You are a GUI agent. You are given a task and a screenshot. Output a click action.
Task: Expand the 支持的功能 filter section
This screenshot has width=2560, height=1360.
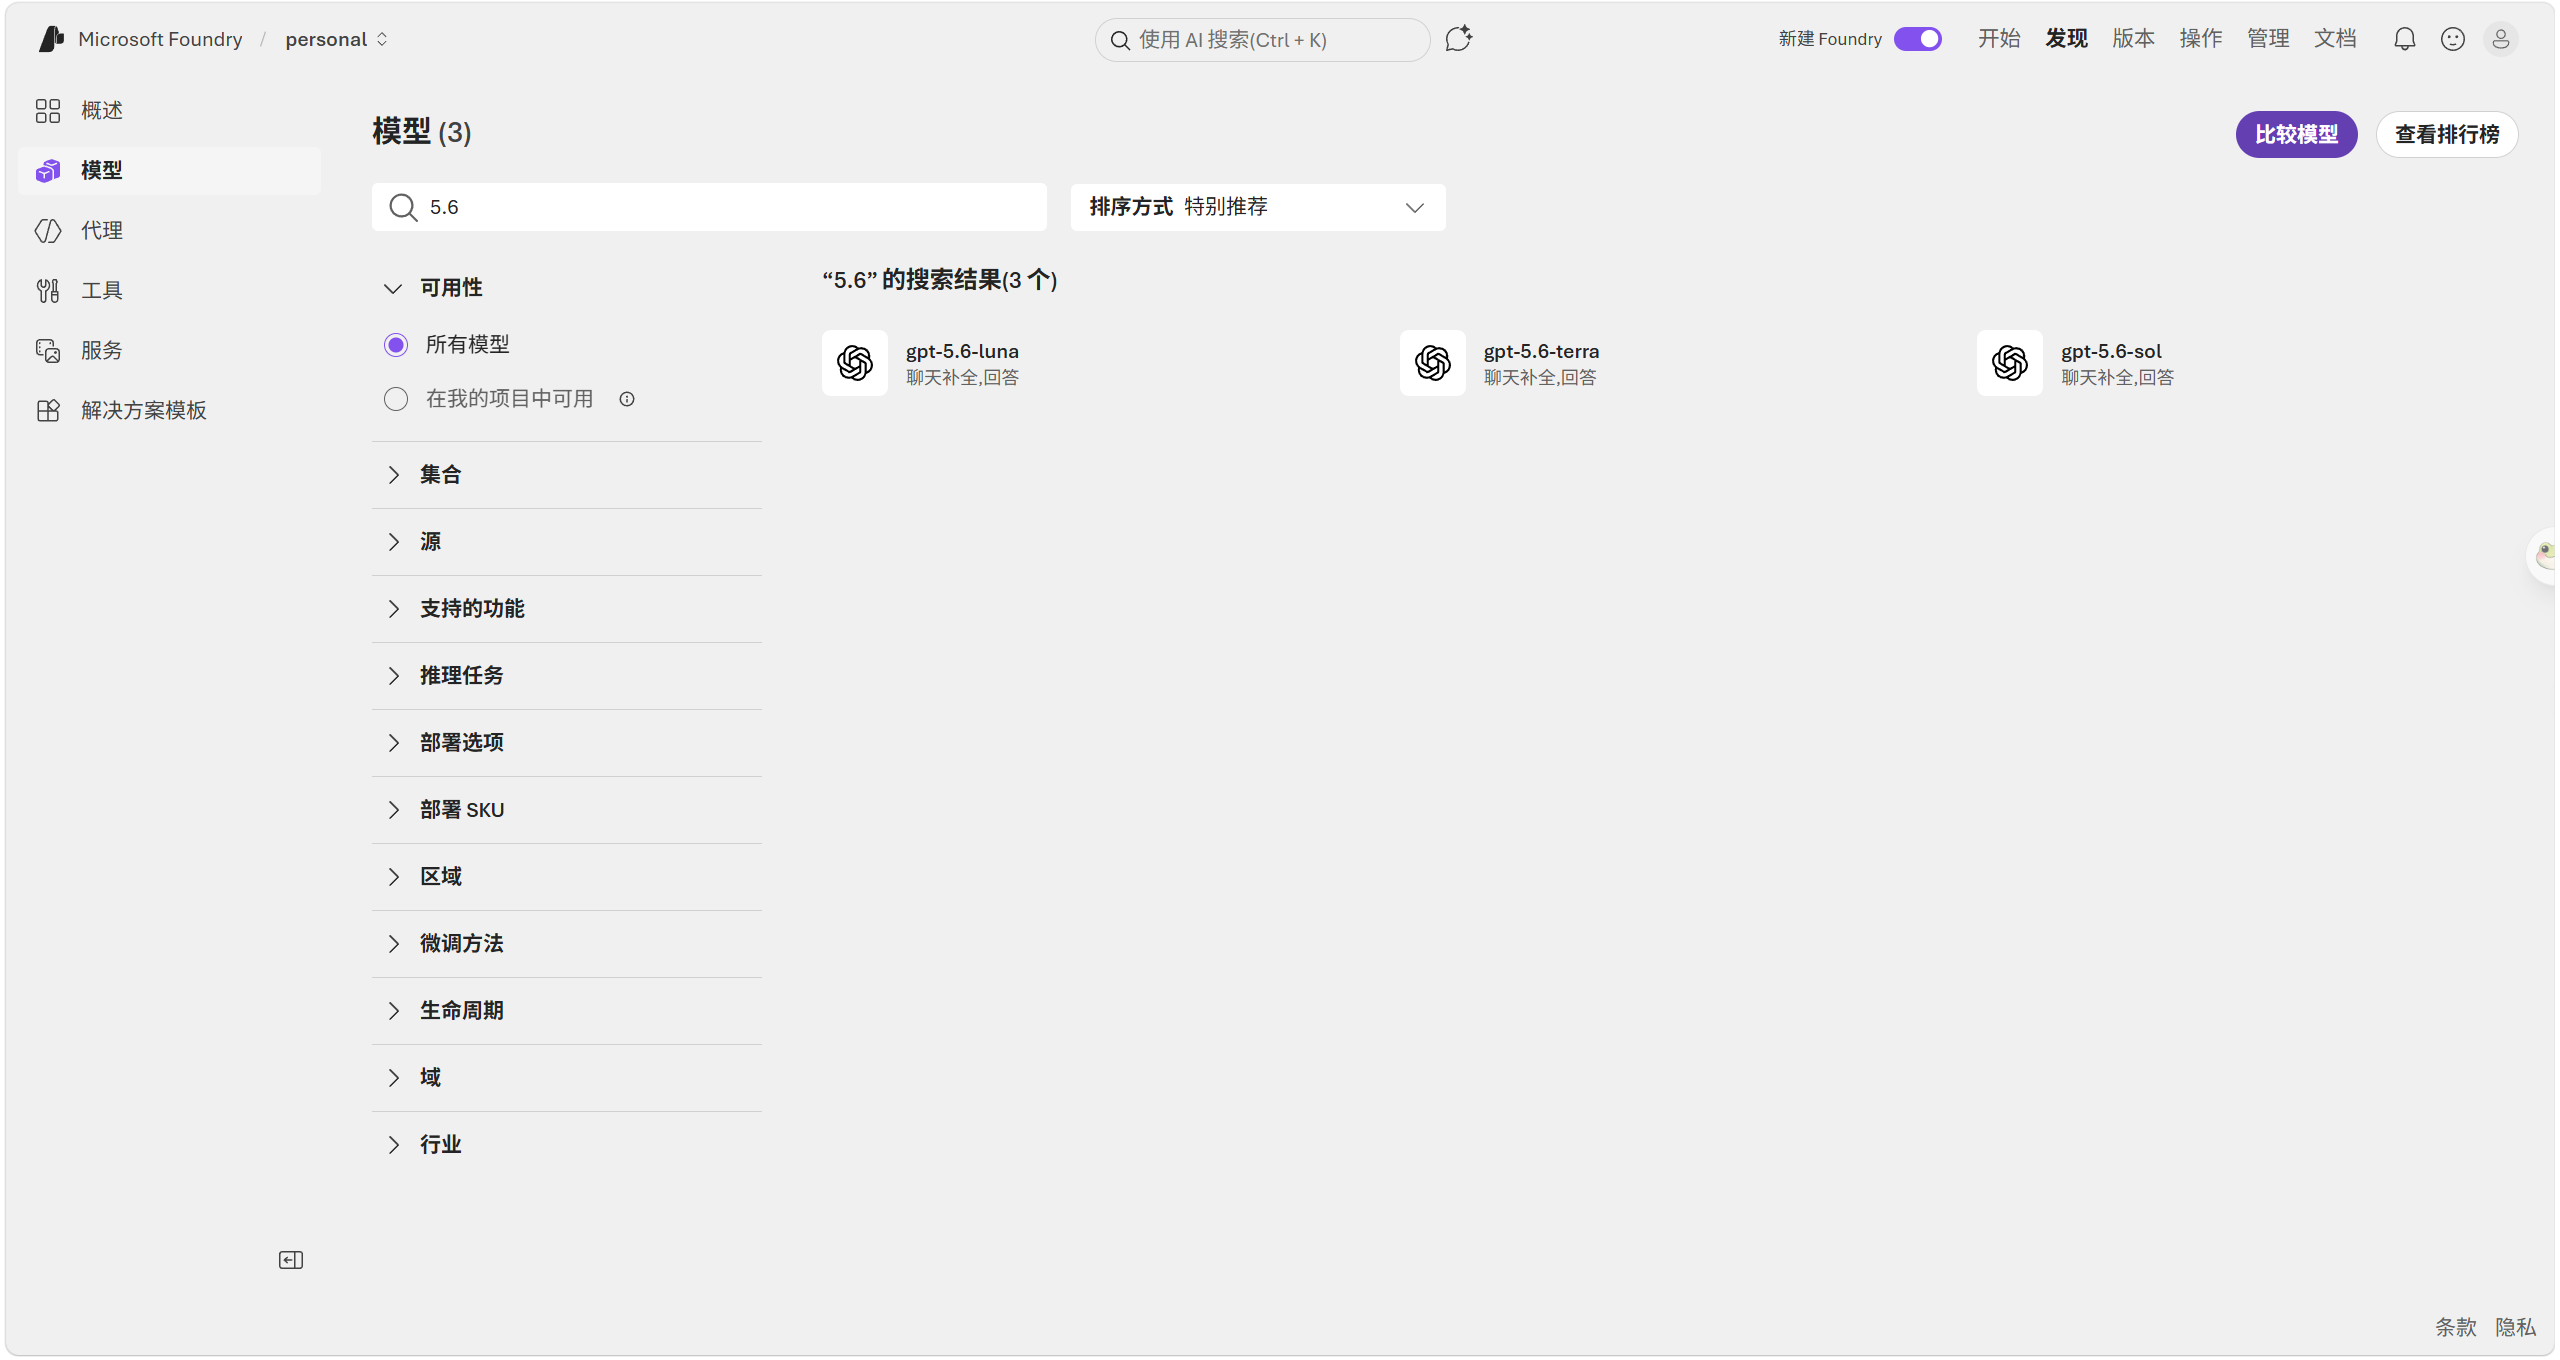(567, 609)
